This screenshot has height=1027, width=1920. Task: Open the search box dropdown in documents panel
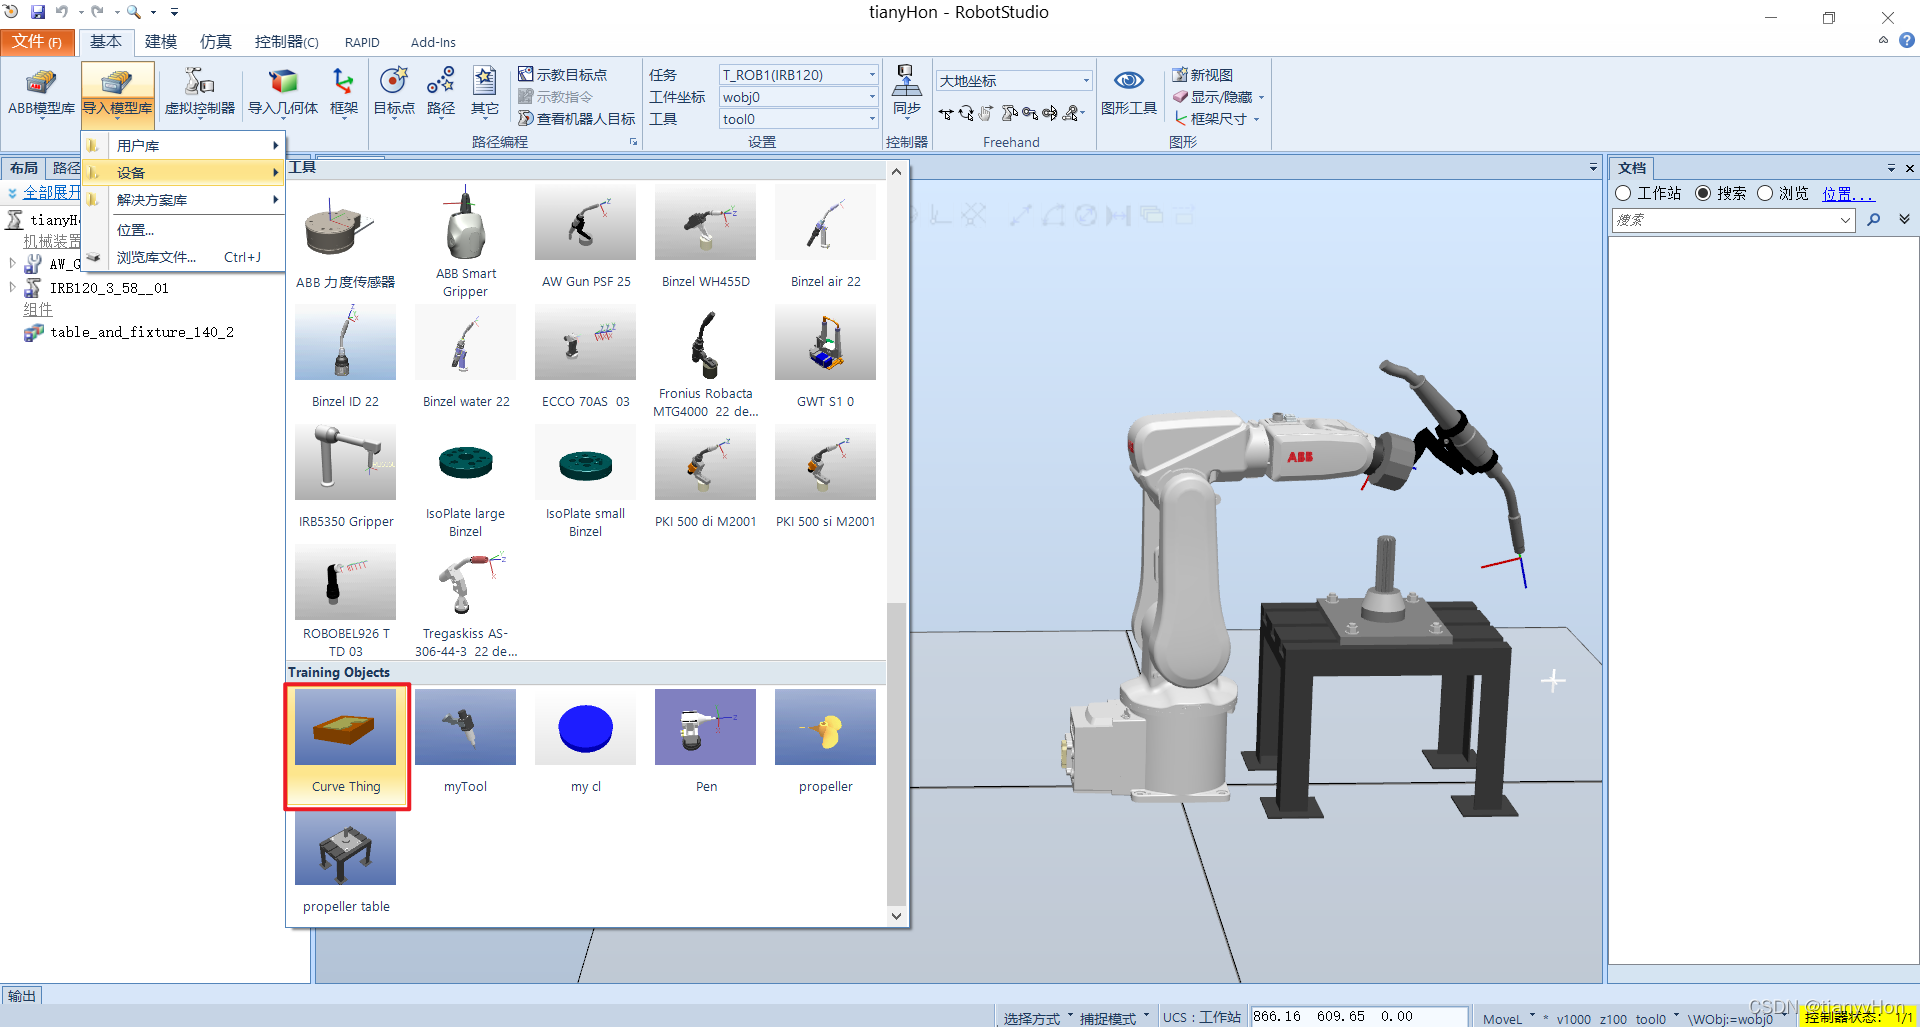[x=1846, y=220]
